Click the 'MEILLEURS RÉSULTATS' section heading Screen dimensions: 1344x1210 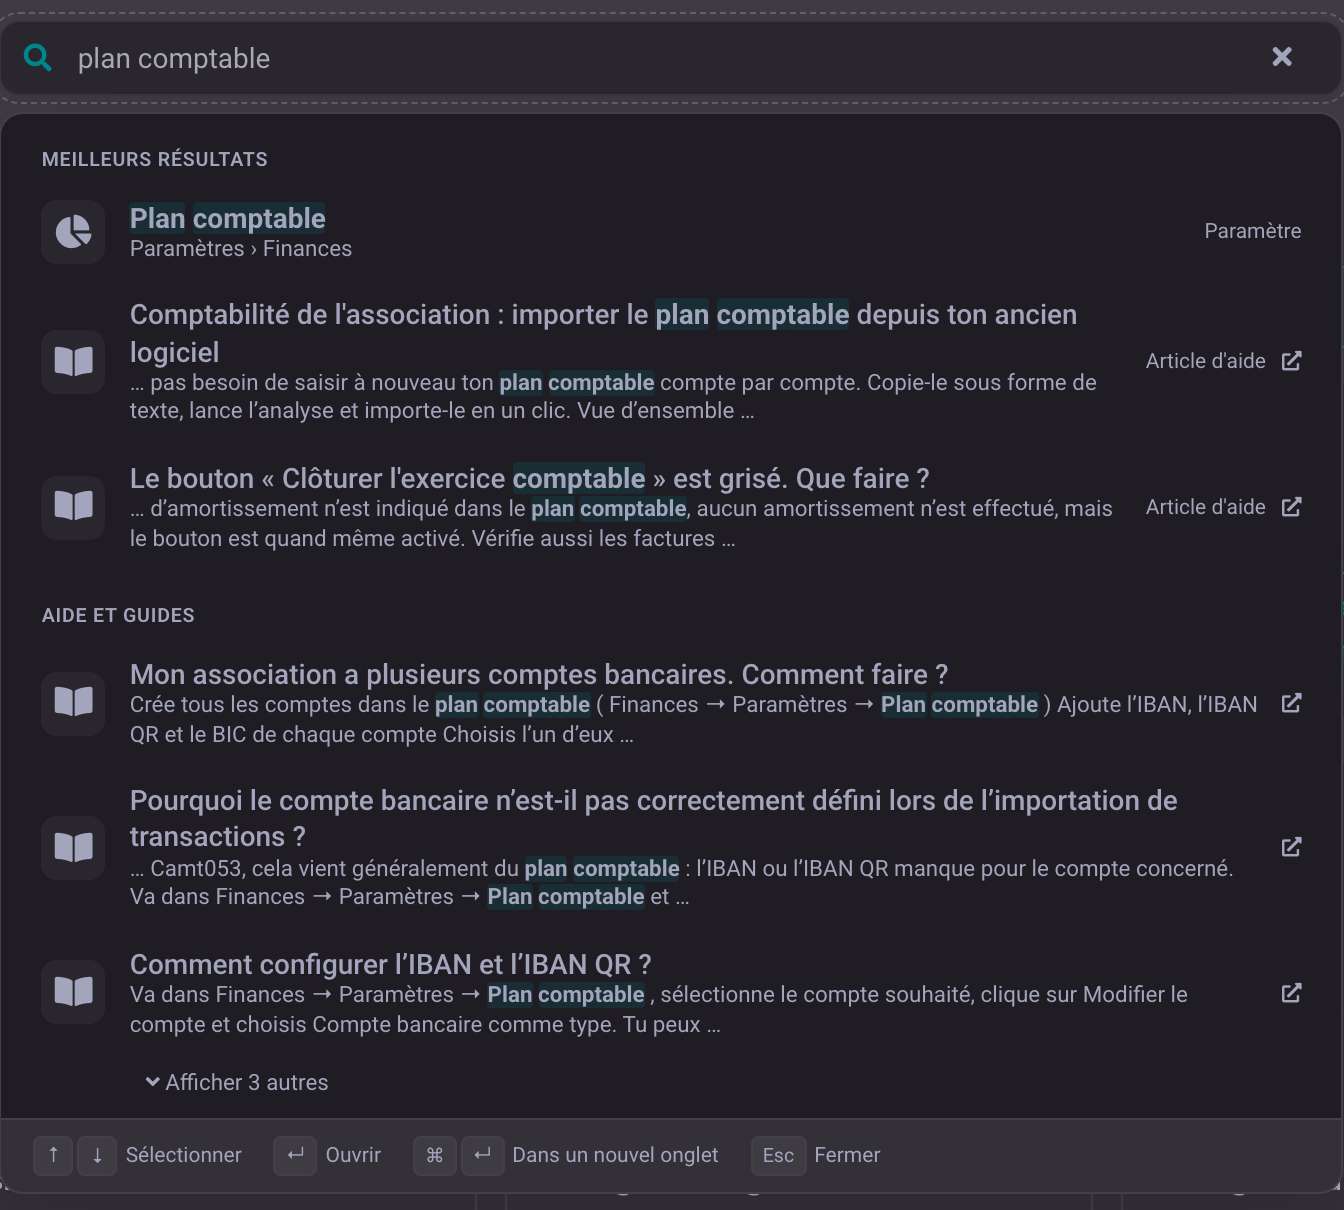(x=155, y=159)
